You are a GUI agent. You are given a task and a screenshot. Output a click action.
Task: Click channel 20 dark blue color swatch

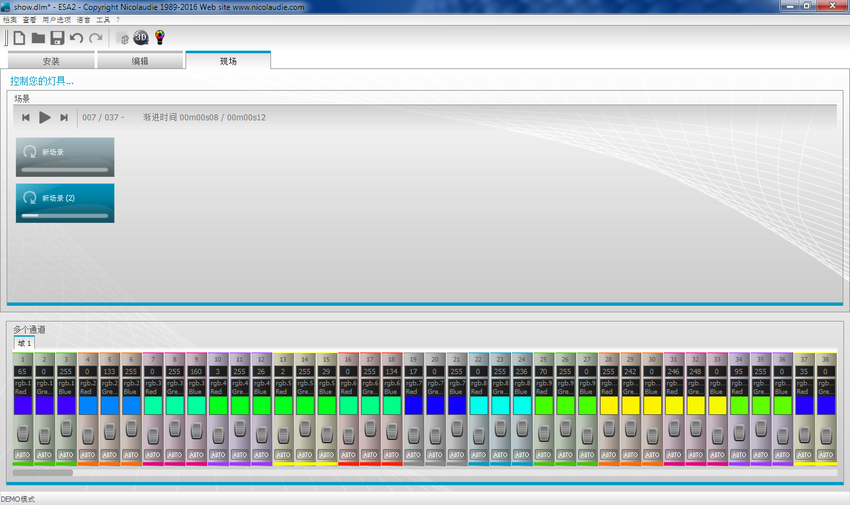coord(435,406)
